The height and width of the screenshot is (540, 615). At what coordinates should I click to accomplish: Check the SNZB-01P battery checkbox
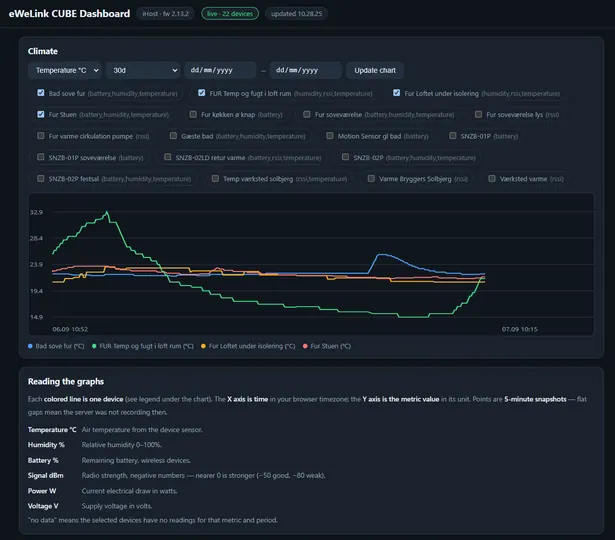coord(453,136)
